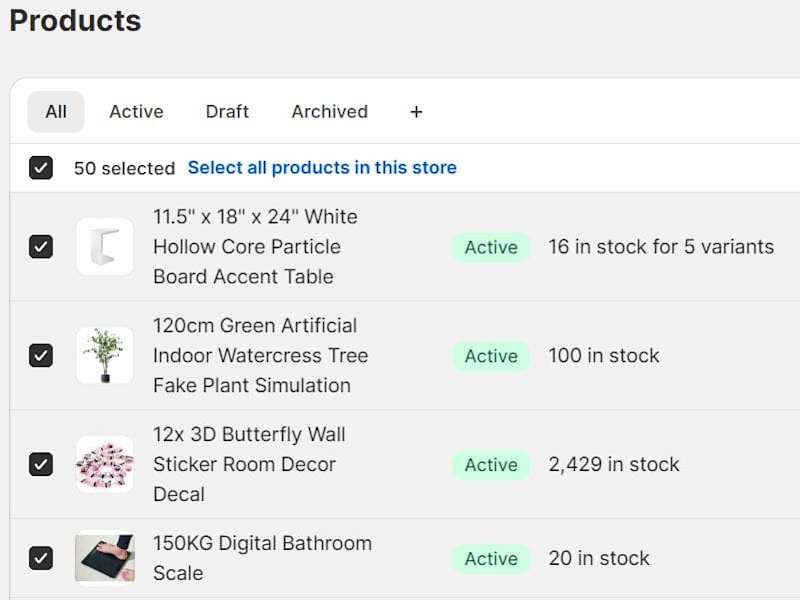Open 120cm Green Artificial Watercress Tree product
Image resolution: width=800 pixels, height=600 pixels.
261,356
